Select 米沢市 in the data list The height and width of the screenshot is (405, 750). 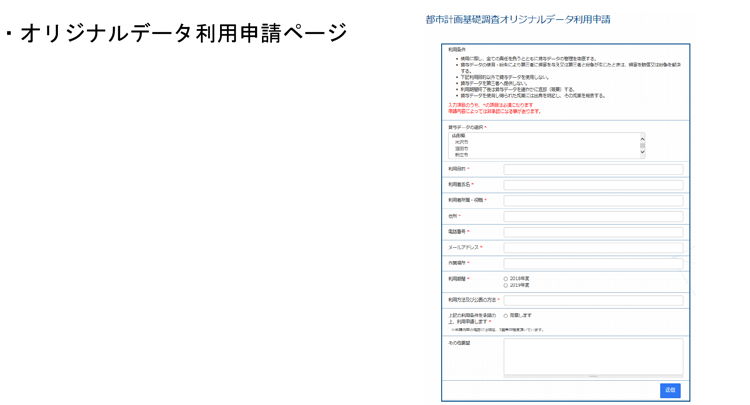[462, 142]
